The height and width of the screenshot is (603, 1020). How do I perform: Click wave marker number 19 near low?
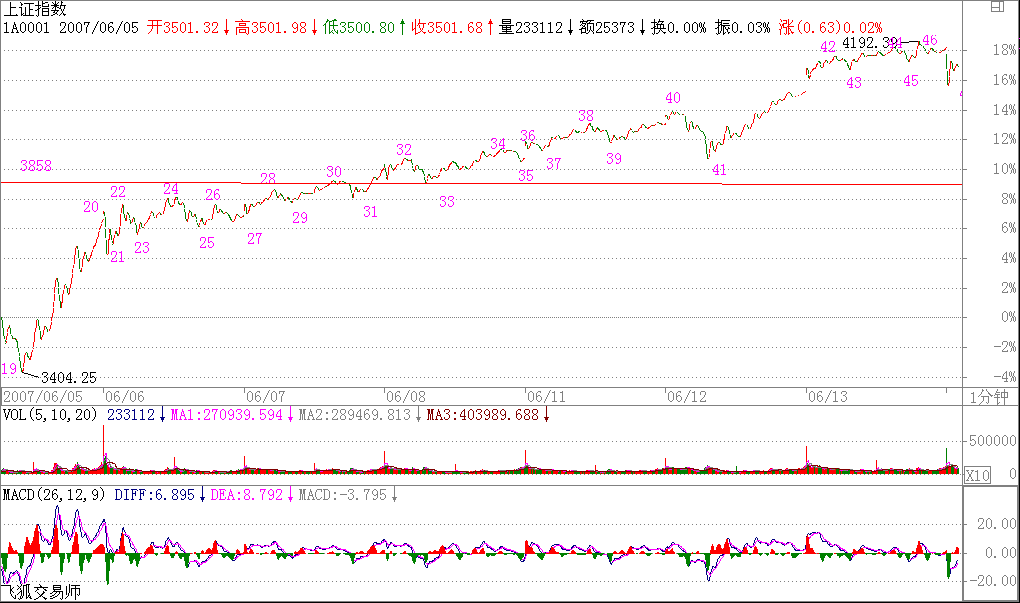(10, 369)
